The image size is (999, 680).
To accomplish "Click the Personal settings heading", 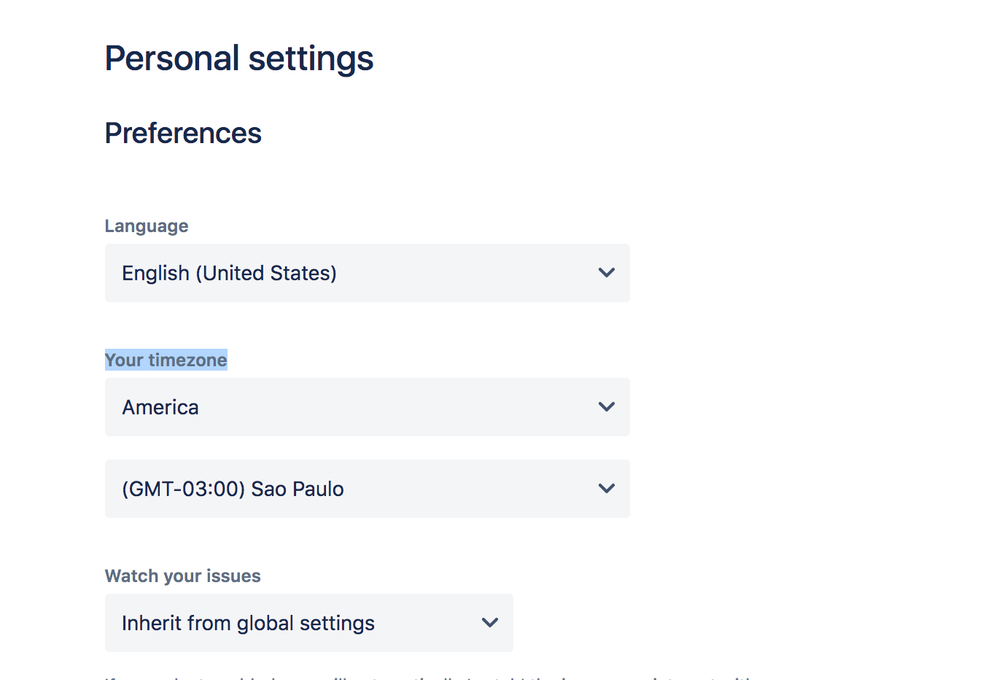I will click(238, 58).
